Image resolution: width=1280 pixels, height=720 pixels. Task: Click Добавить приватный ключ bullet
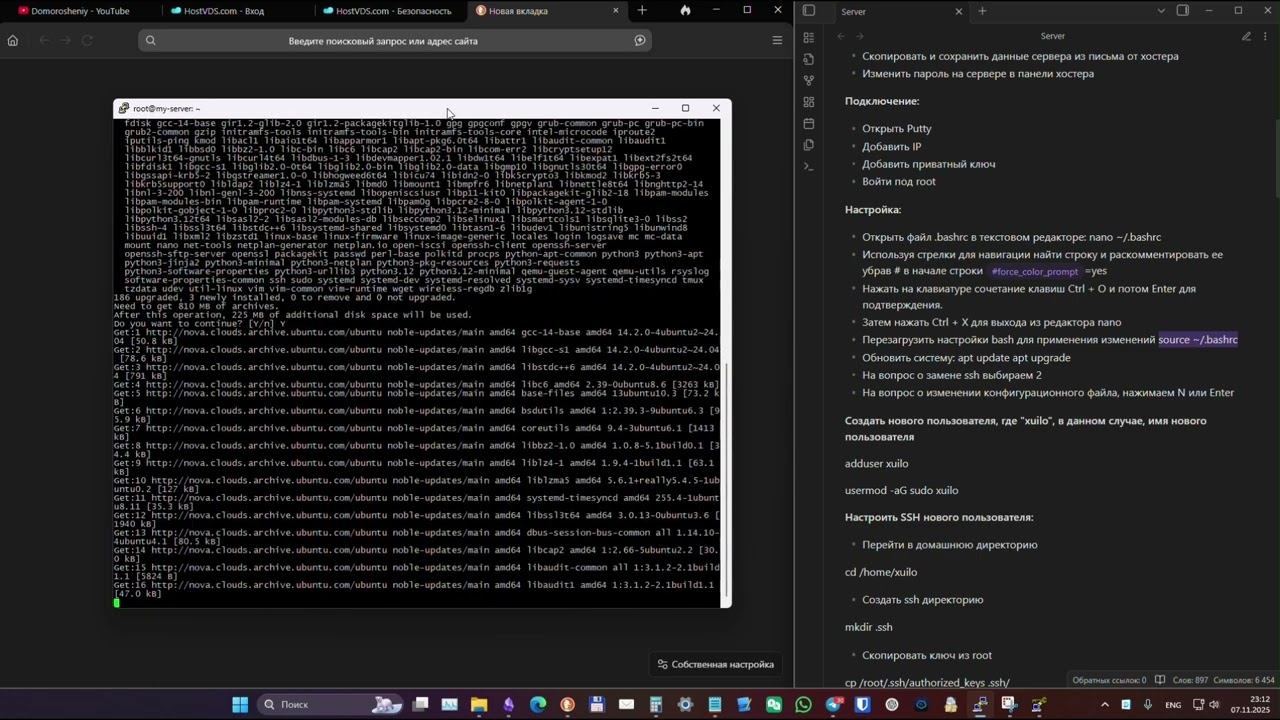coord(928,164)
